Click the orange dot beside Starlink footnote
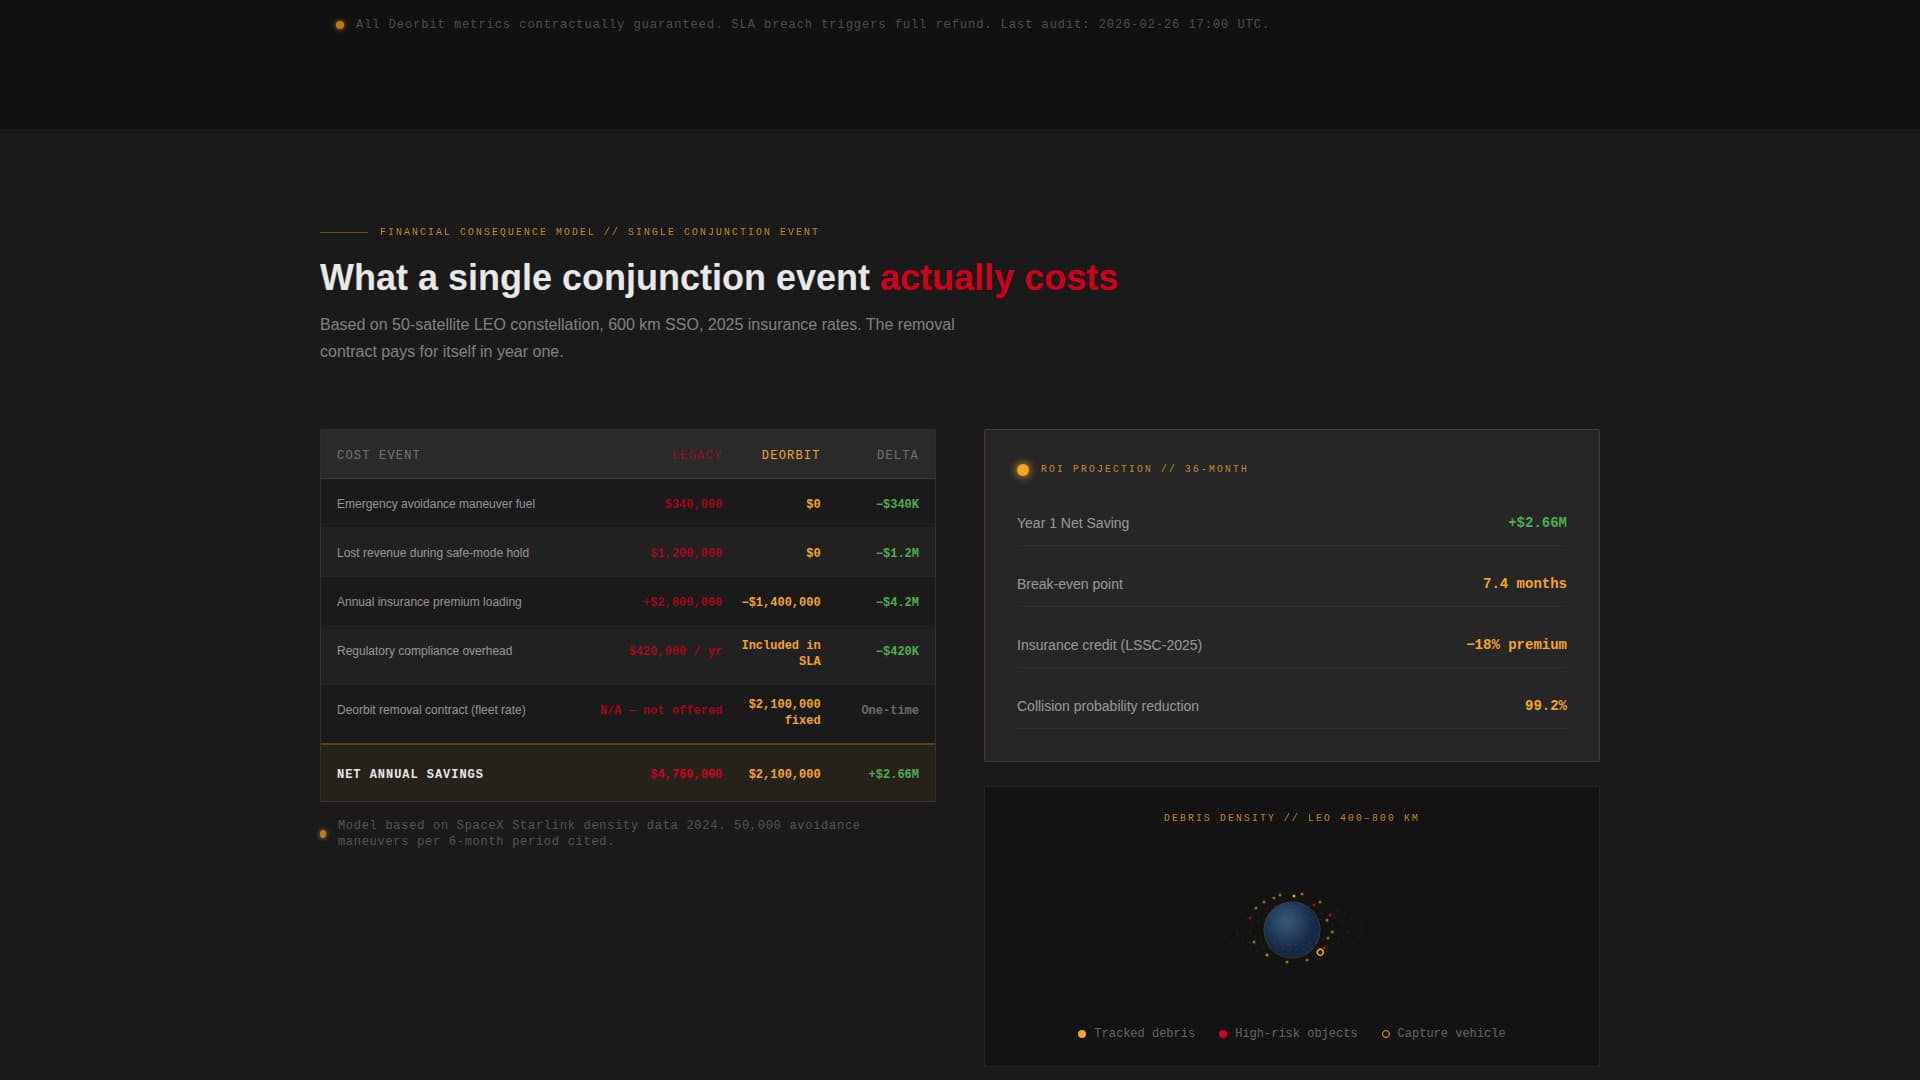The image size is (1920, 1080). point(323,834)
